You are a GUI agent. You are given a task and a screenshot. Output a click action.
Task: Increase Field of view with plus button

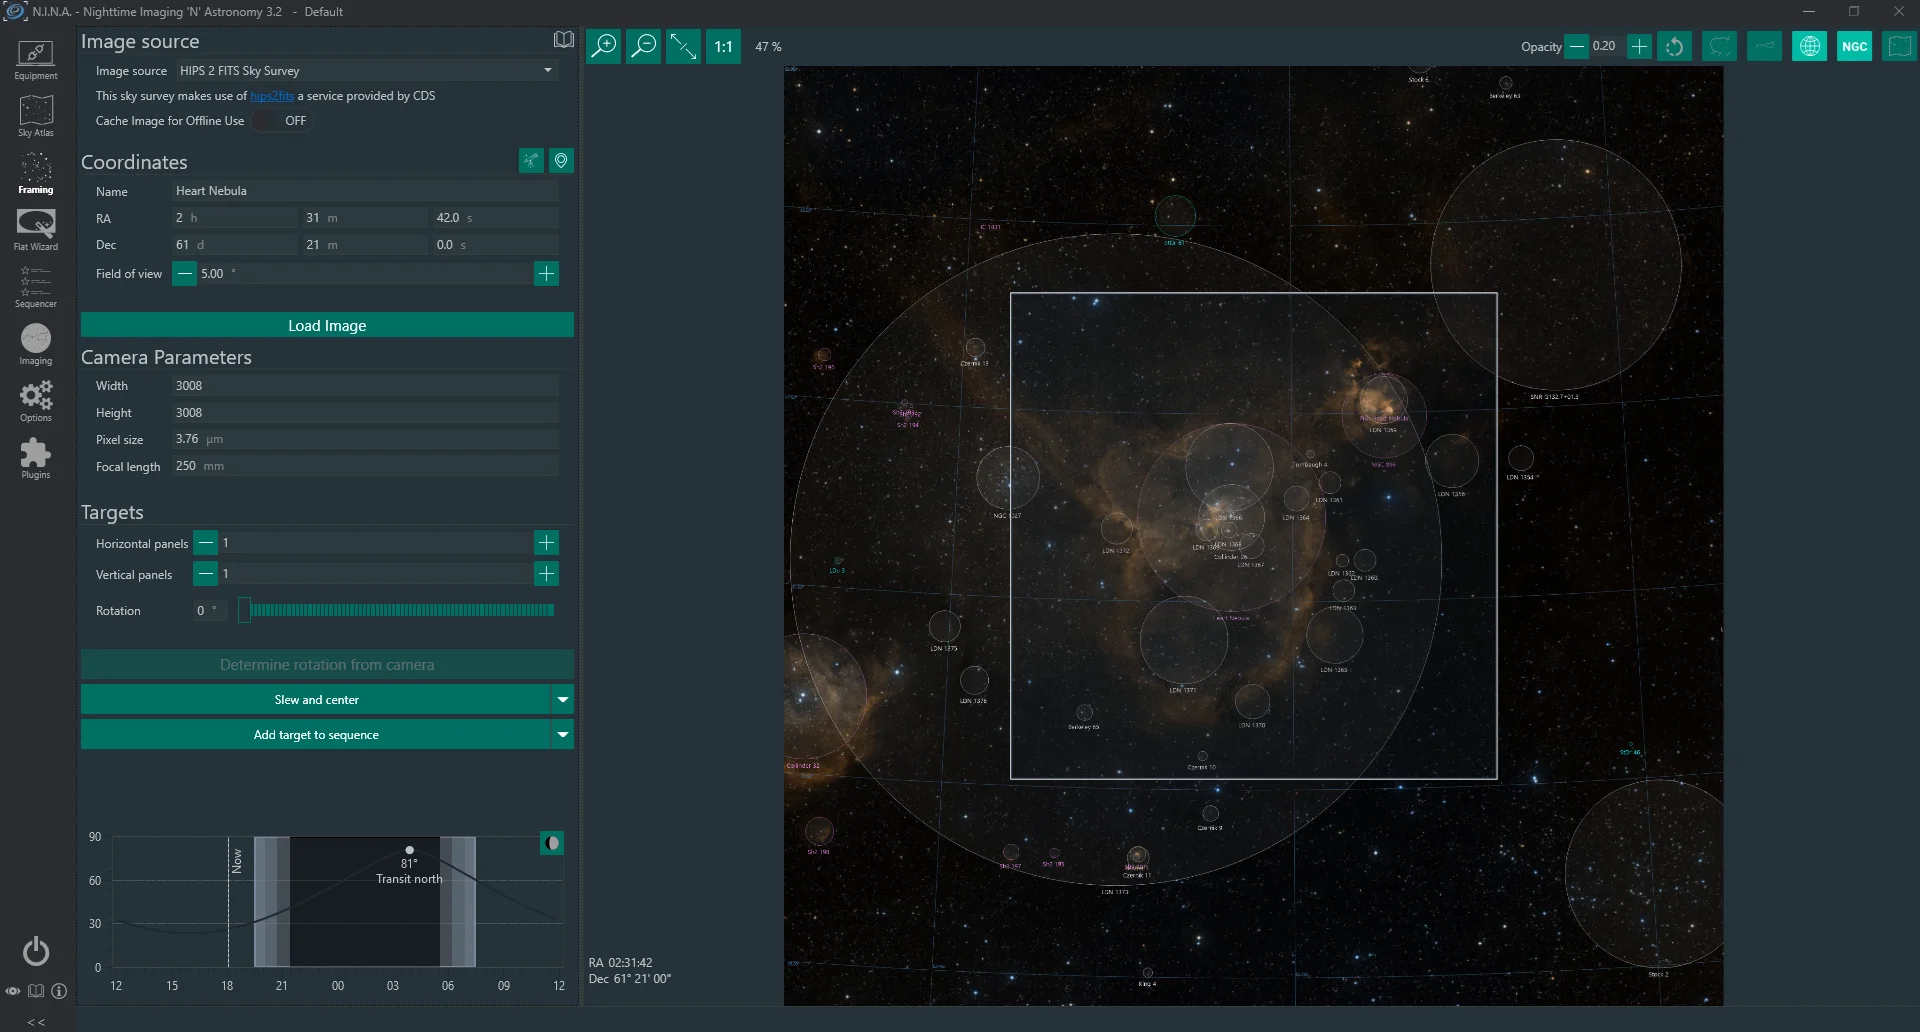coord(546,274)
